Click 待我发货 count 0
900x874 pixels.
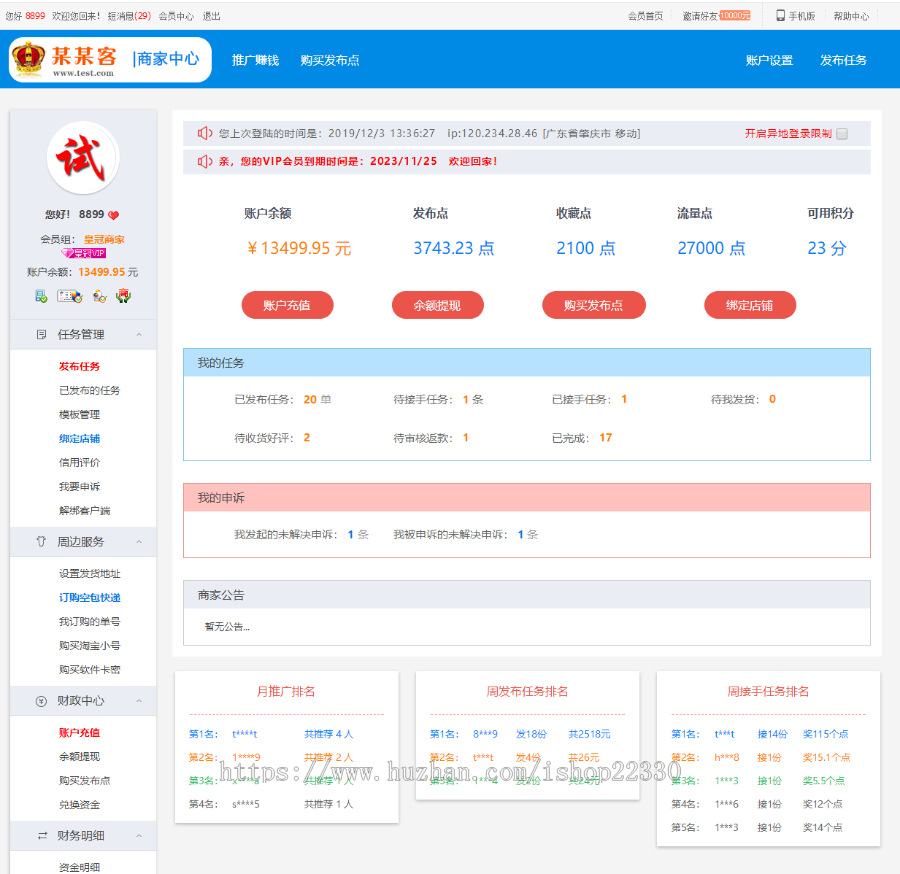pyautogui.click(x=773, y=399)
